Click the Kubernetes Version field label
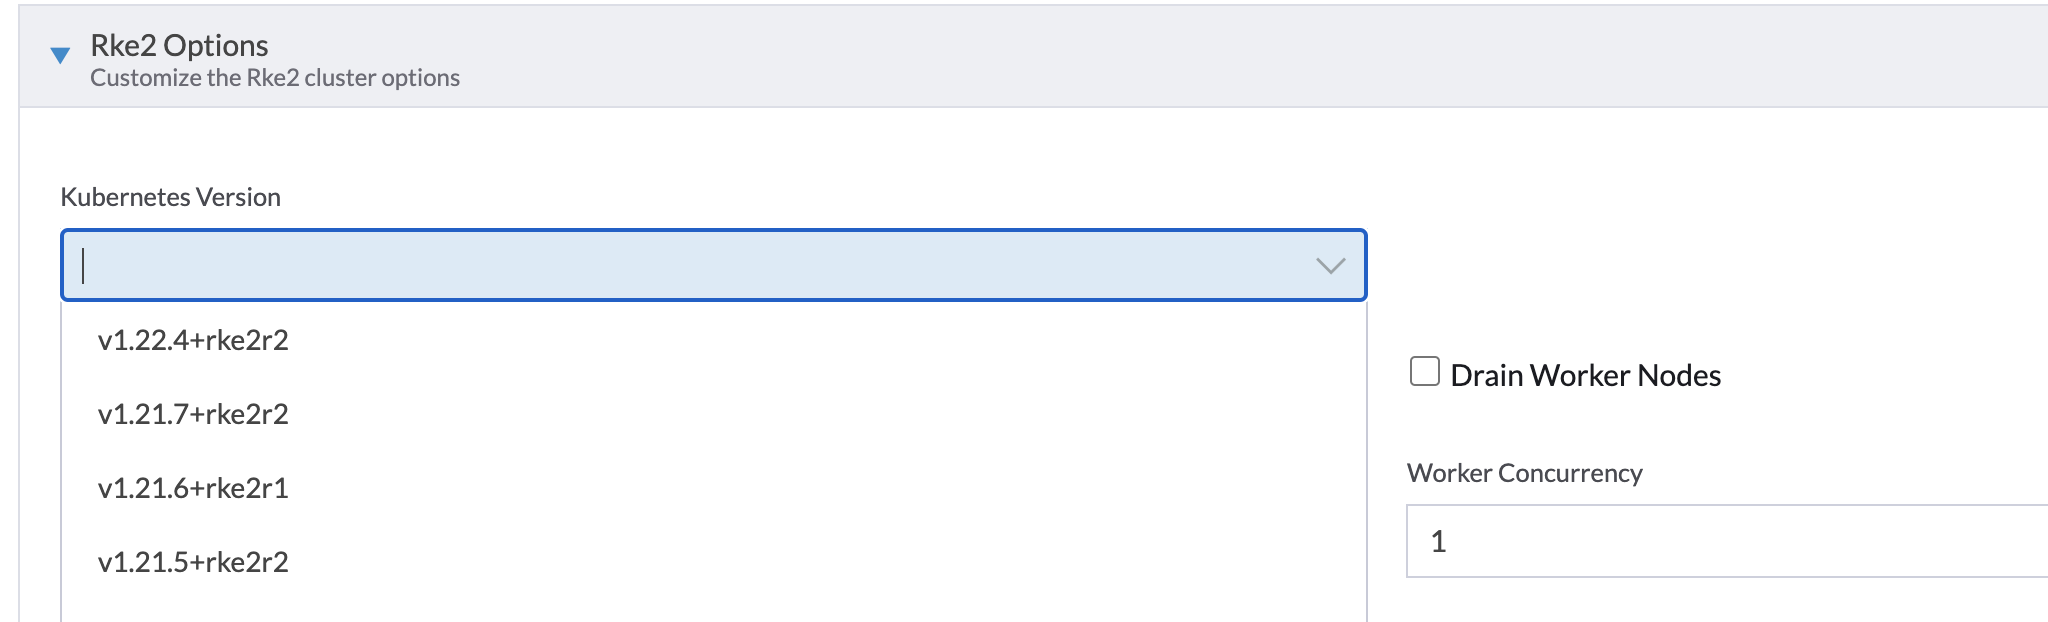Viewport: 2048px width, 622px height. click(170, 197)
